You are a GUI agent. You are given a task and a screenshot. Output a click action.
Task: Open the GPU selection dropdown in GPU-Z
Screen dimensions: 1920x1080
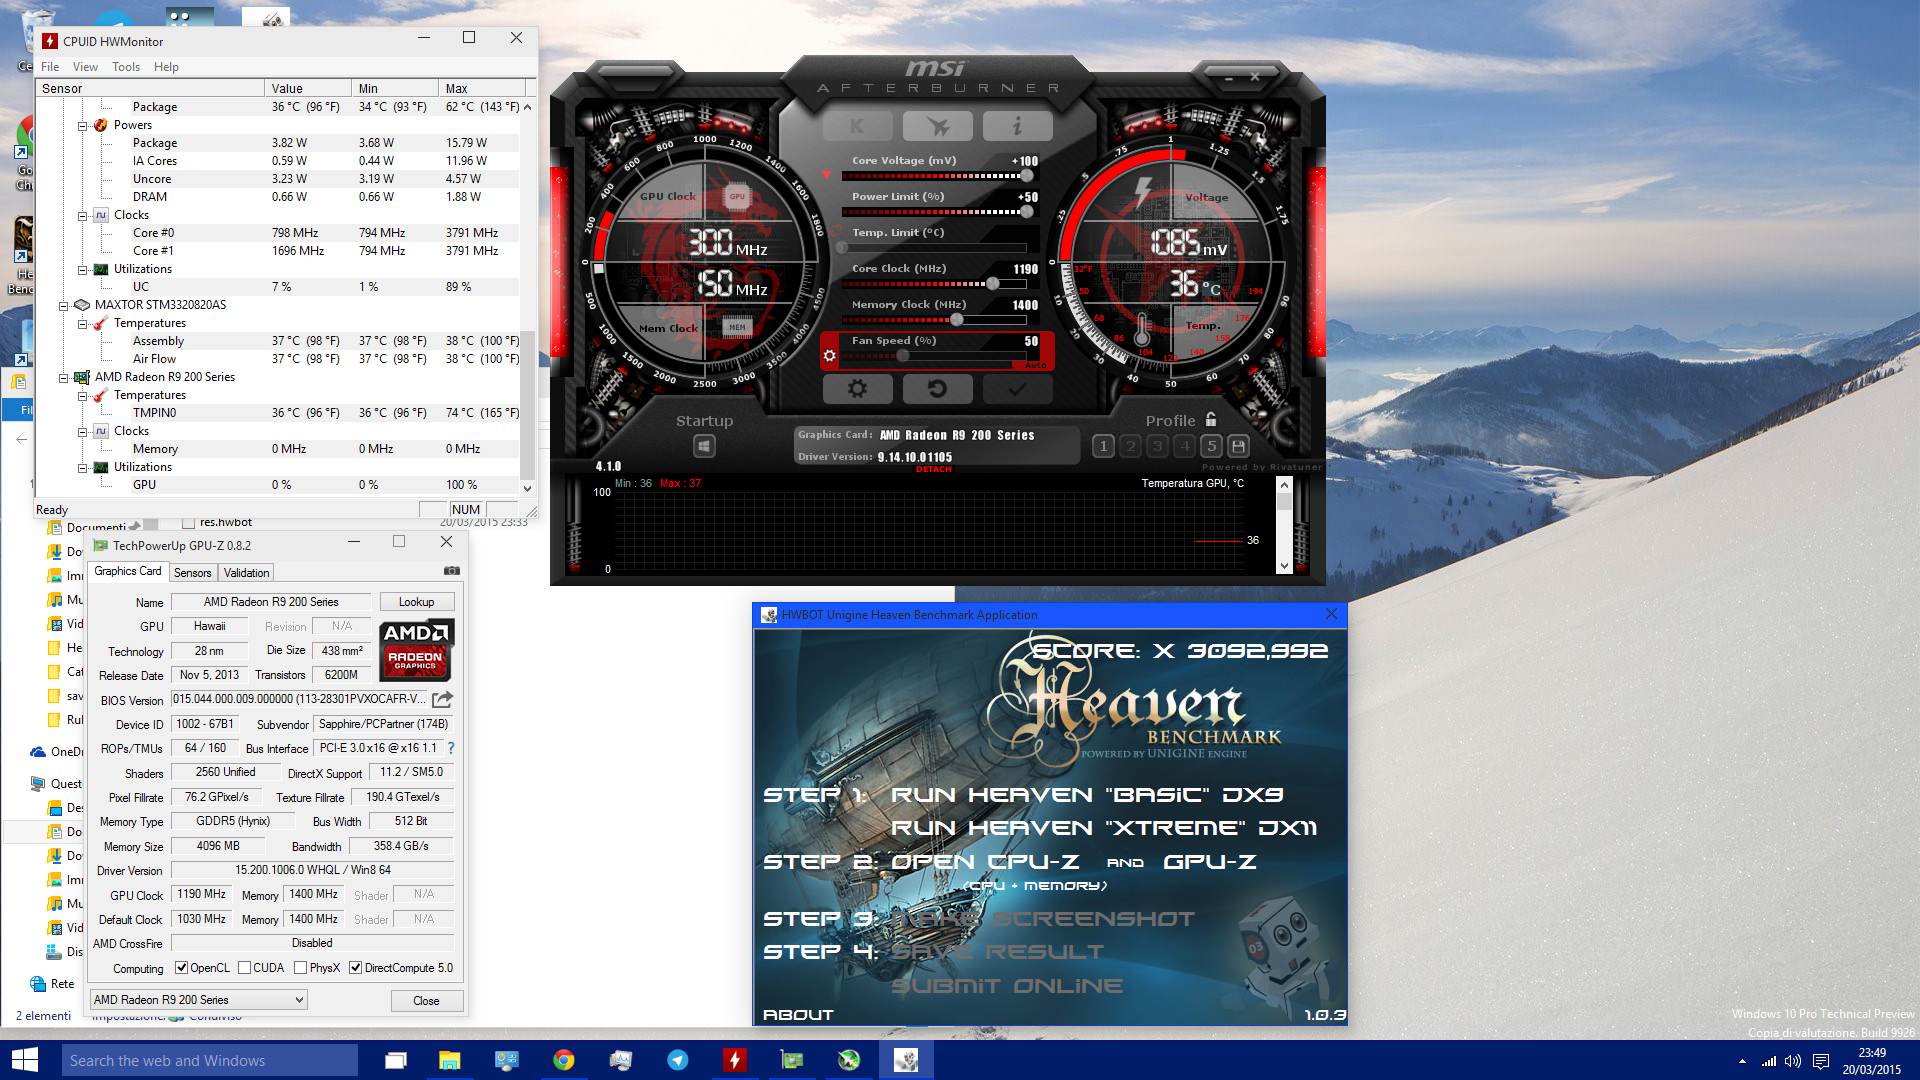click(x=198, y=1000)
